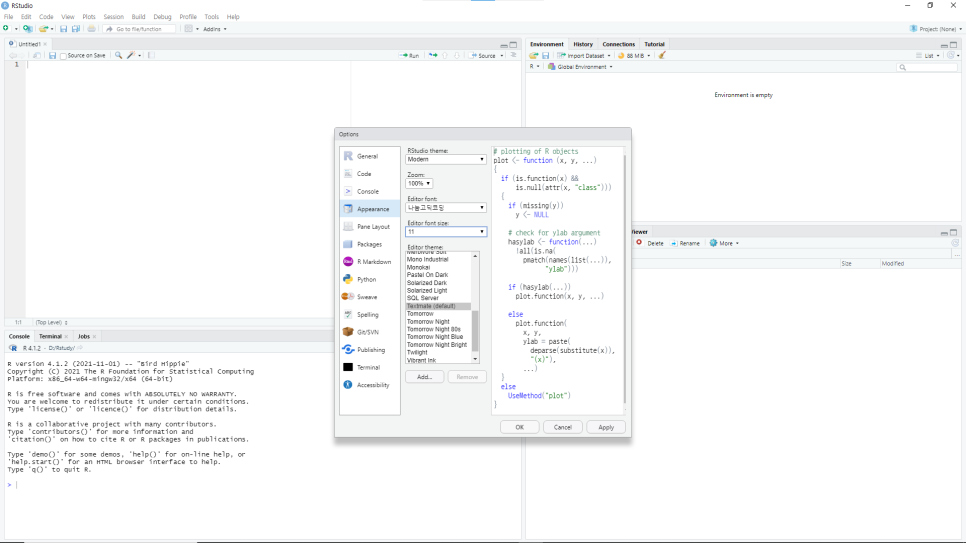Click the code tools magic wand icon
966x543 pixels.
pos(131,55)
